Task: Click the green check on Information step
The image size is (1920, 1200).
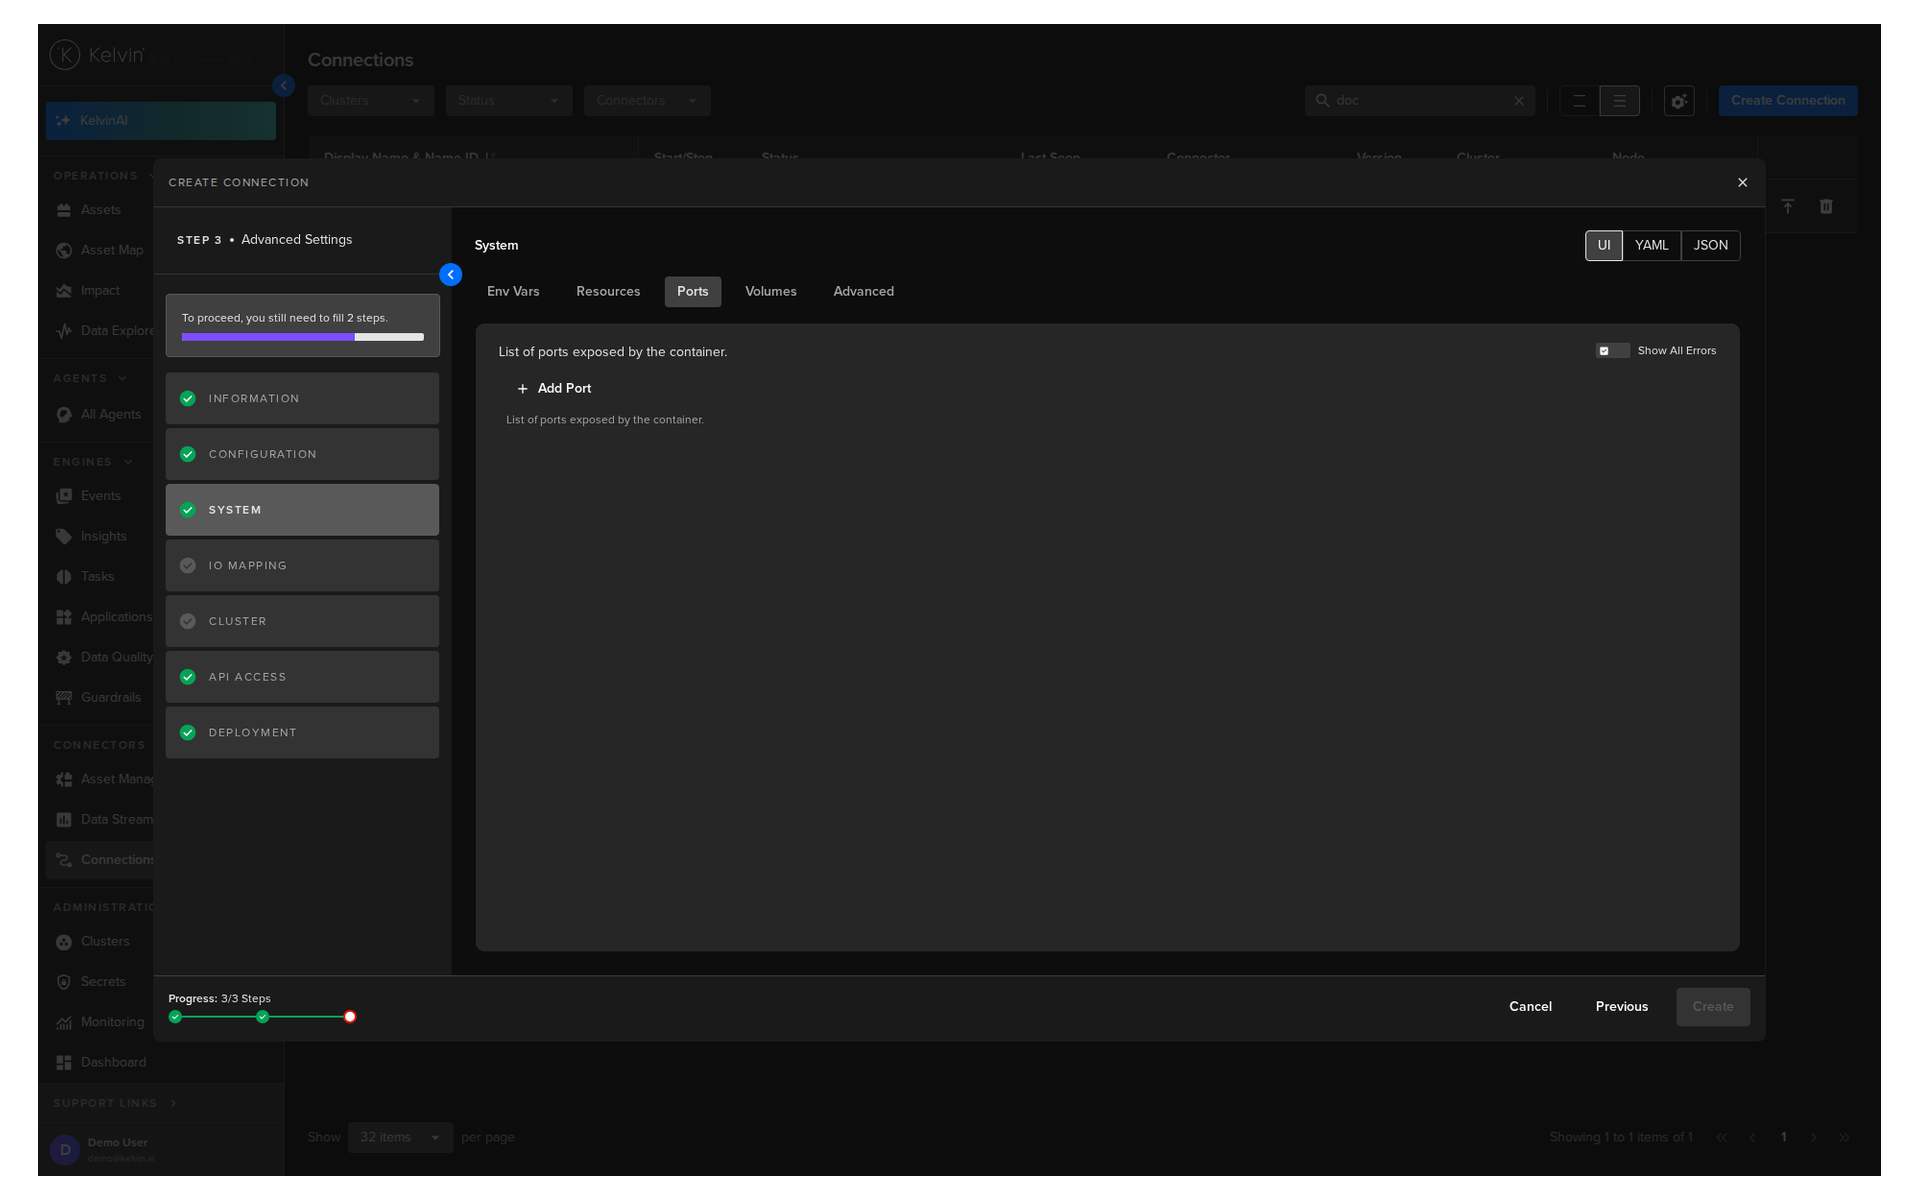Action: (187, 398)
